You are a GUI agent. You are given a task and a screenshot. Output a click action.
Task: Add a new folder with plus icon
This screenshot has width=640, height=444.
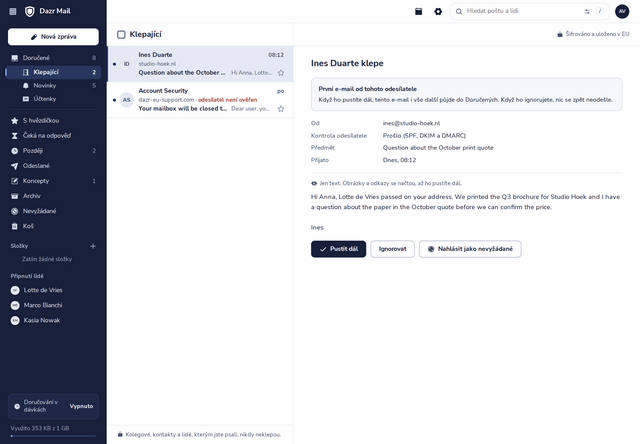93,246
